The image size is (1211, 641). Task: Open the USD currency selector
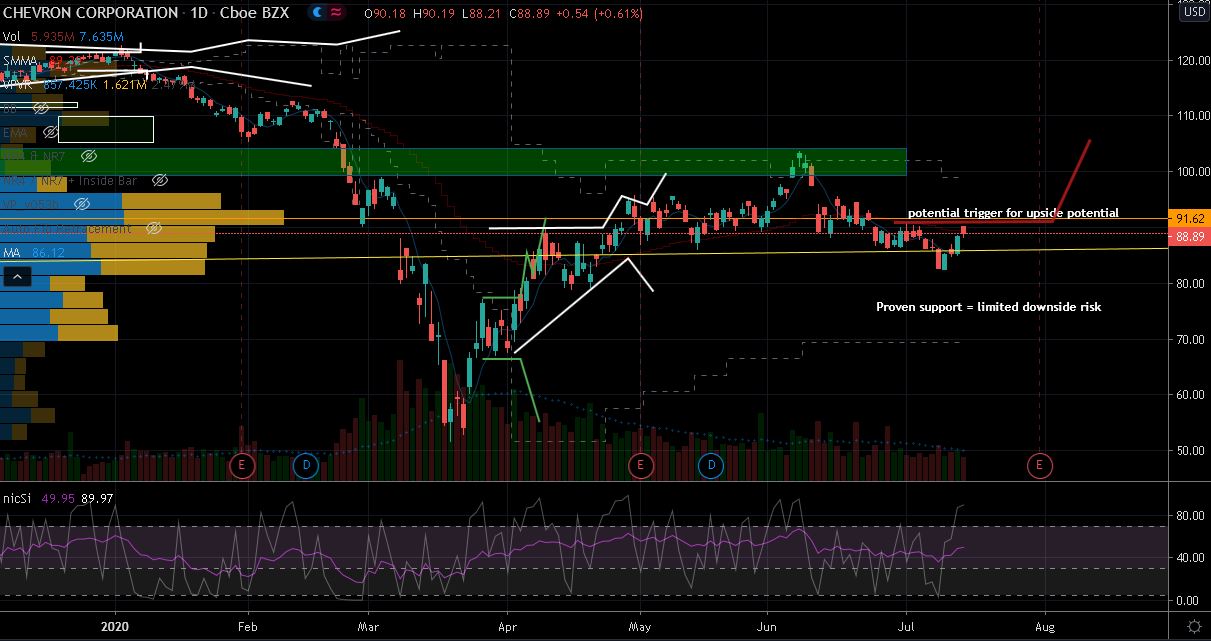click(1193, 13)
